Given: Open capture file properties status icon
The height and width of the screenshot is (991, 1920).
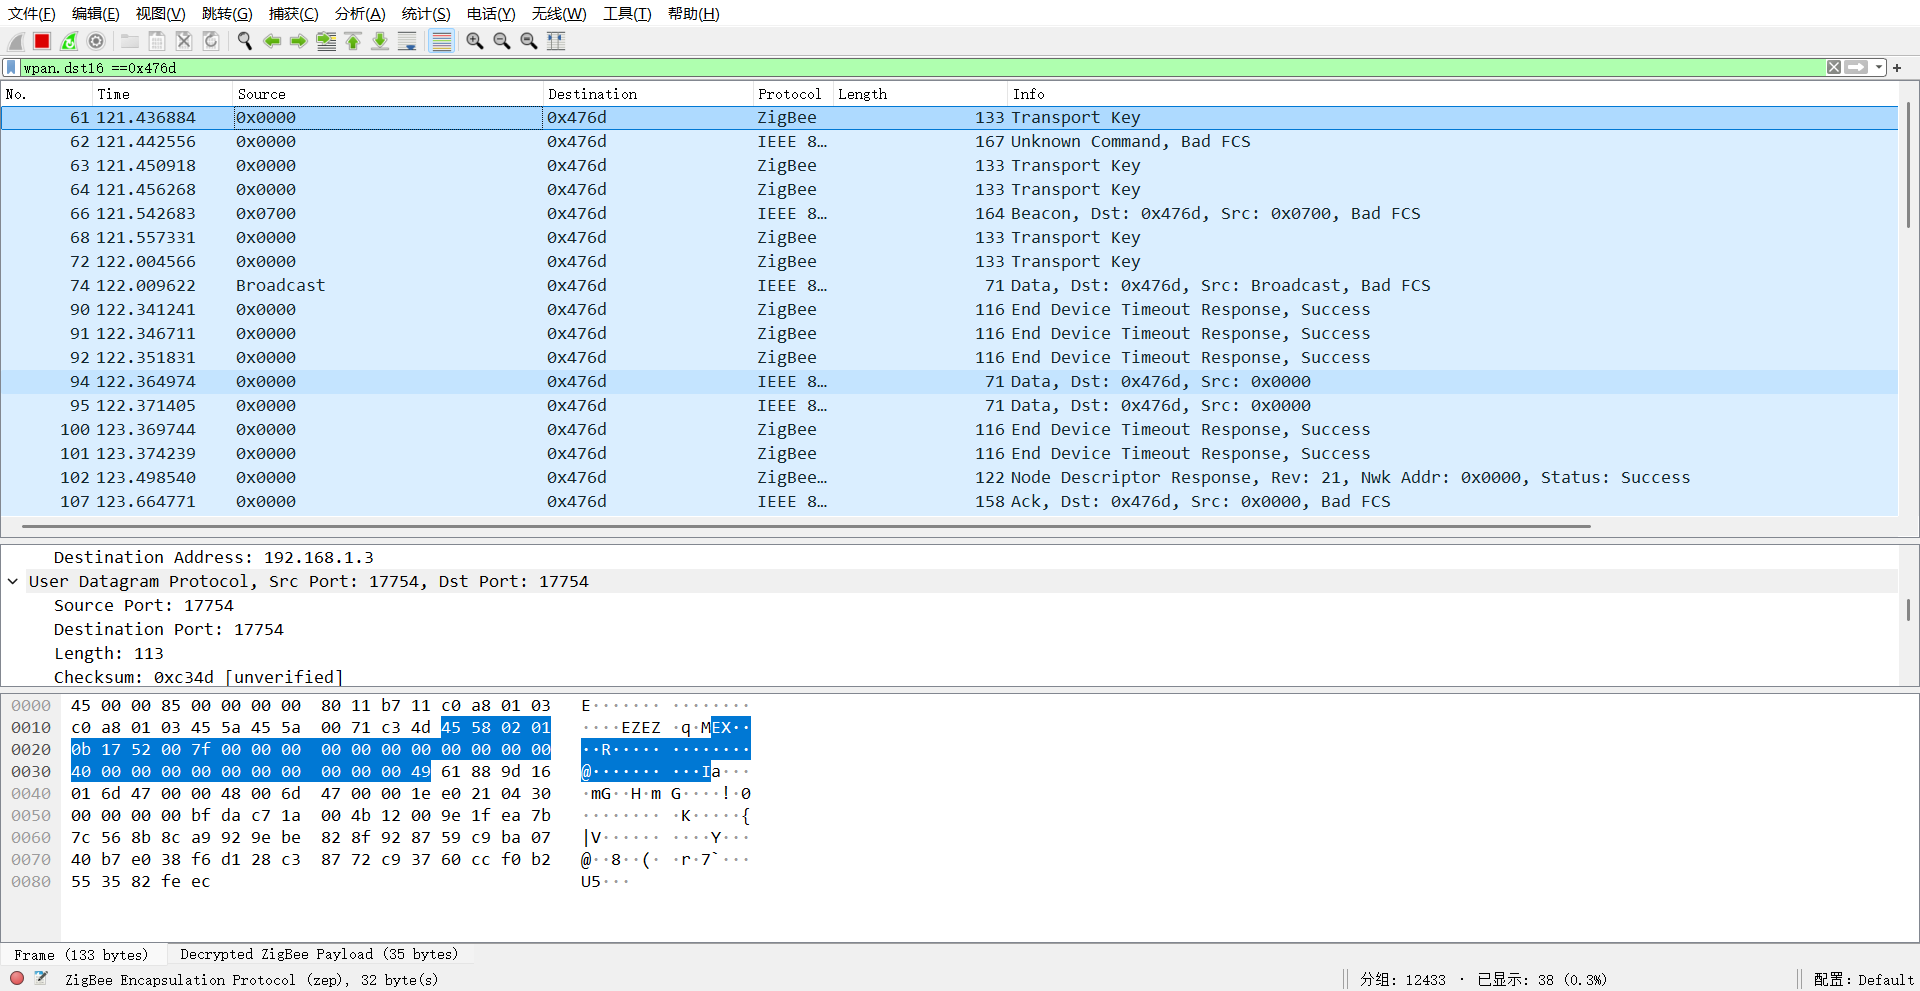Looking at the screenshot, I should (x=41, y=979).
